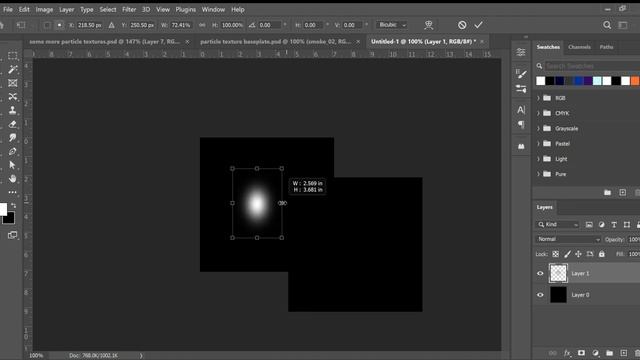Viewport: 640px width, 360px height.
Task: Expand the Pastel swatch group
Action: 538,144
